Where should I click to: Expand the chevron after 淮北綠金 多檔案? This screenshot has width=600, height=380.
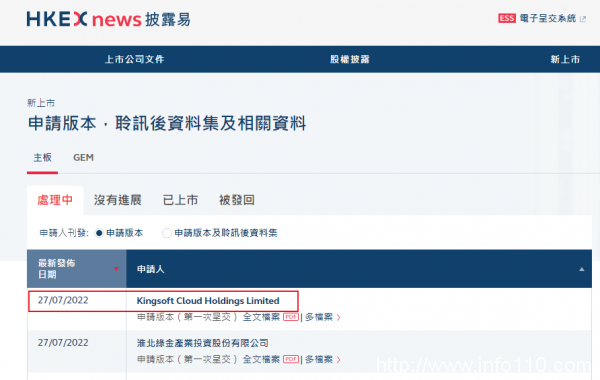pyautogui.click(x=338, y=360)
